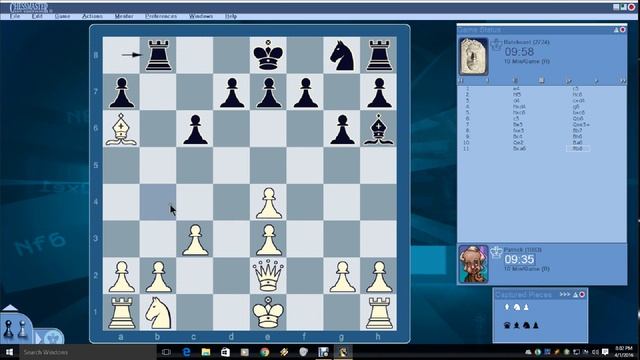Click the king icon tab at bottom-left
640x360 pixels.
(x=52, y=338)
